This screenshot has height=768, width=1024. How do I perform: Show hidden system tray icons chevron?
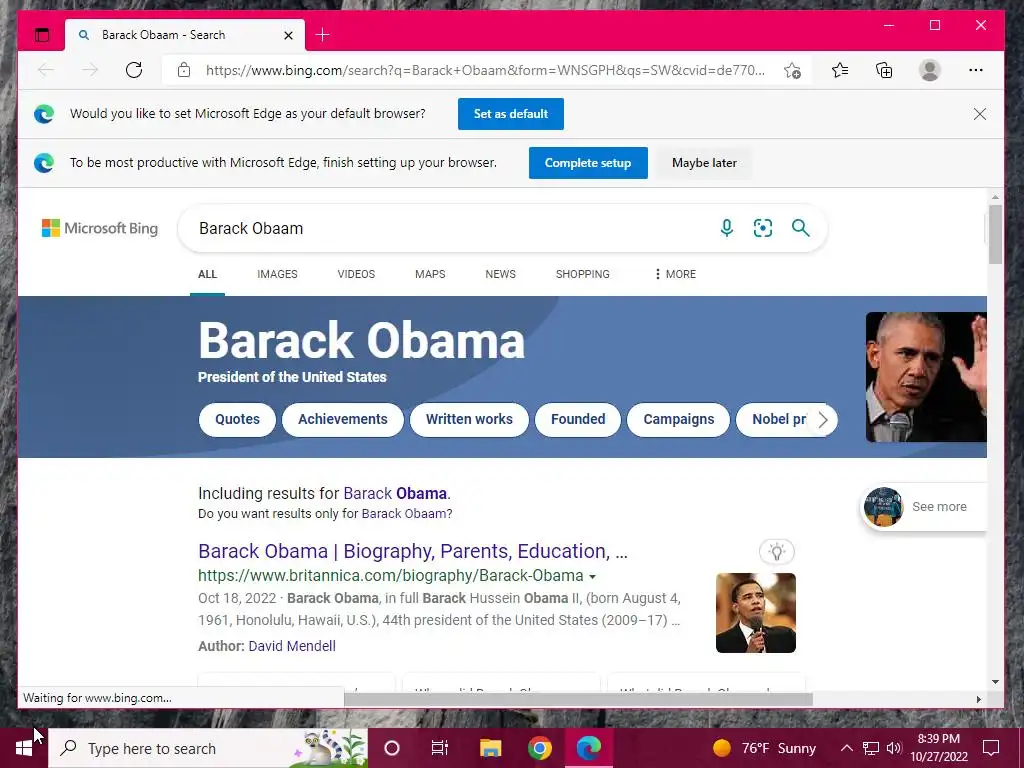tap(846, 748)
